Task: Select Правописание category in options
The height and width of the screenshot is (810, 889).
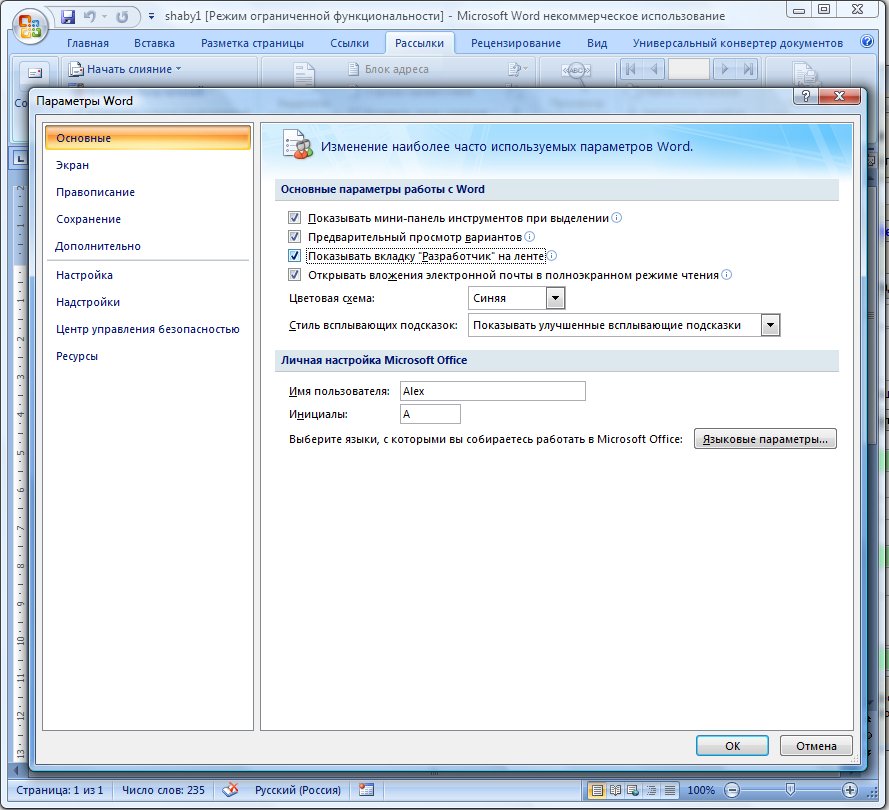Action: [147, 192]
